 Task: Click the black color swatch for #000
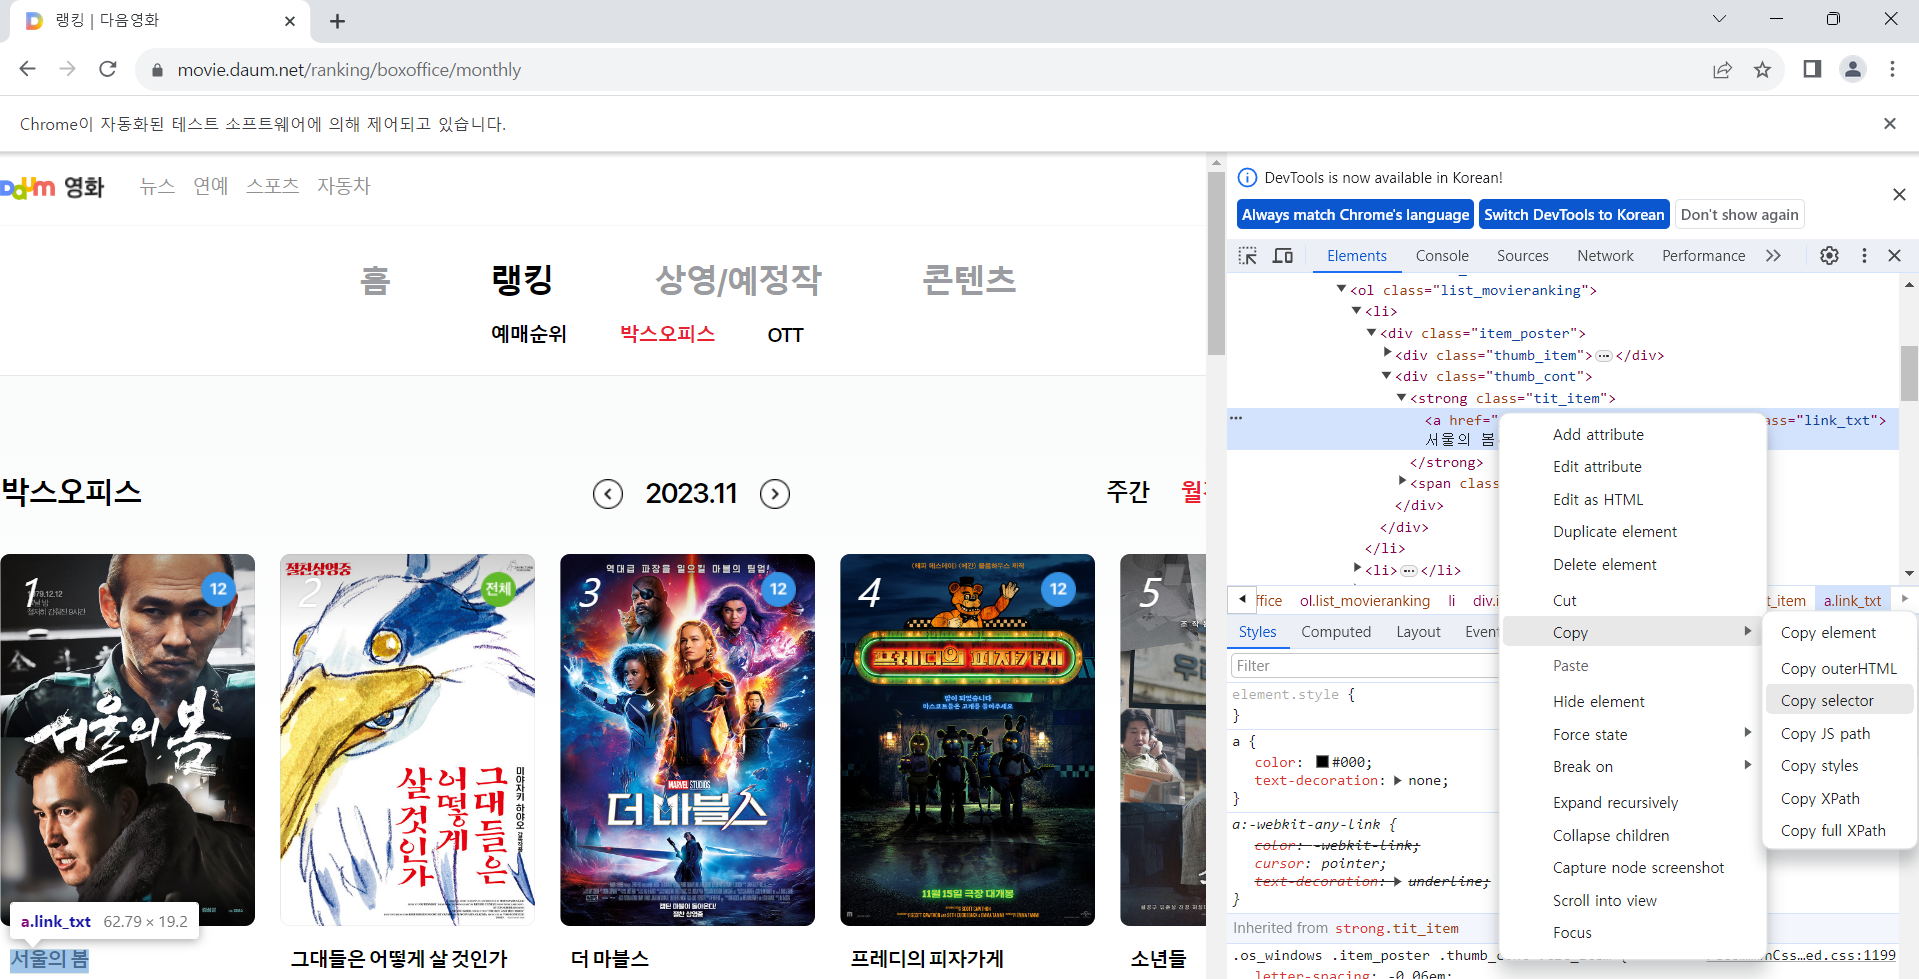click(1322, 762)
